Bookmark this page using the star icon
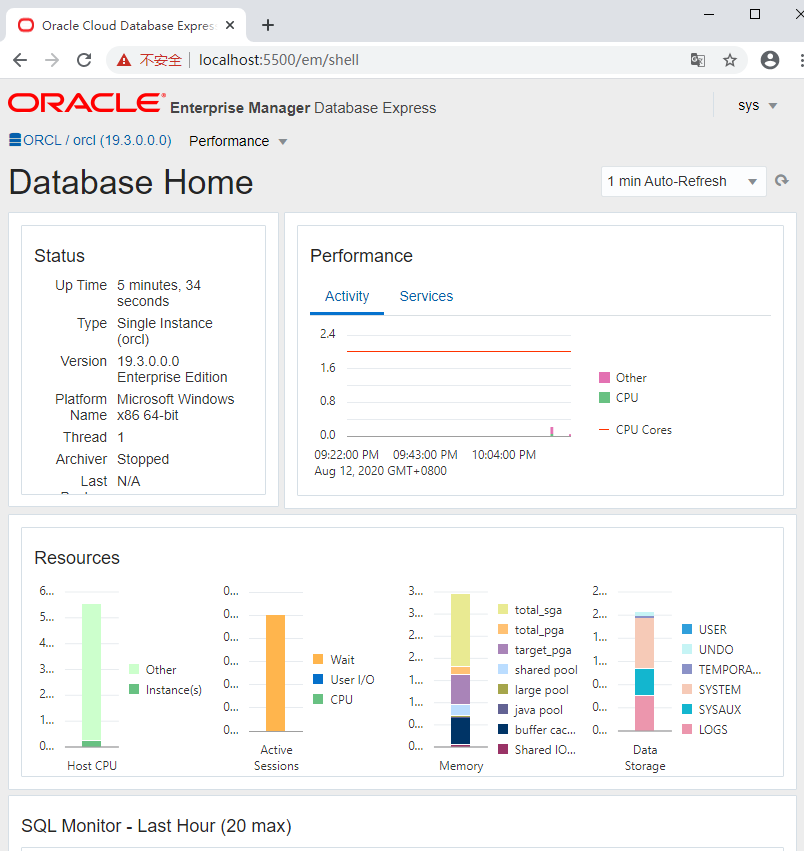Viewport: 804px width, 851px height. pos(731,60)
